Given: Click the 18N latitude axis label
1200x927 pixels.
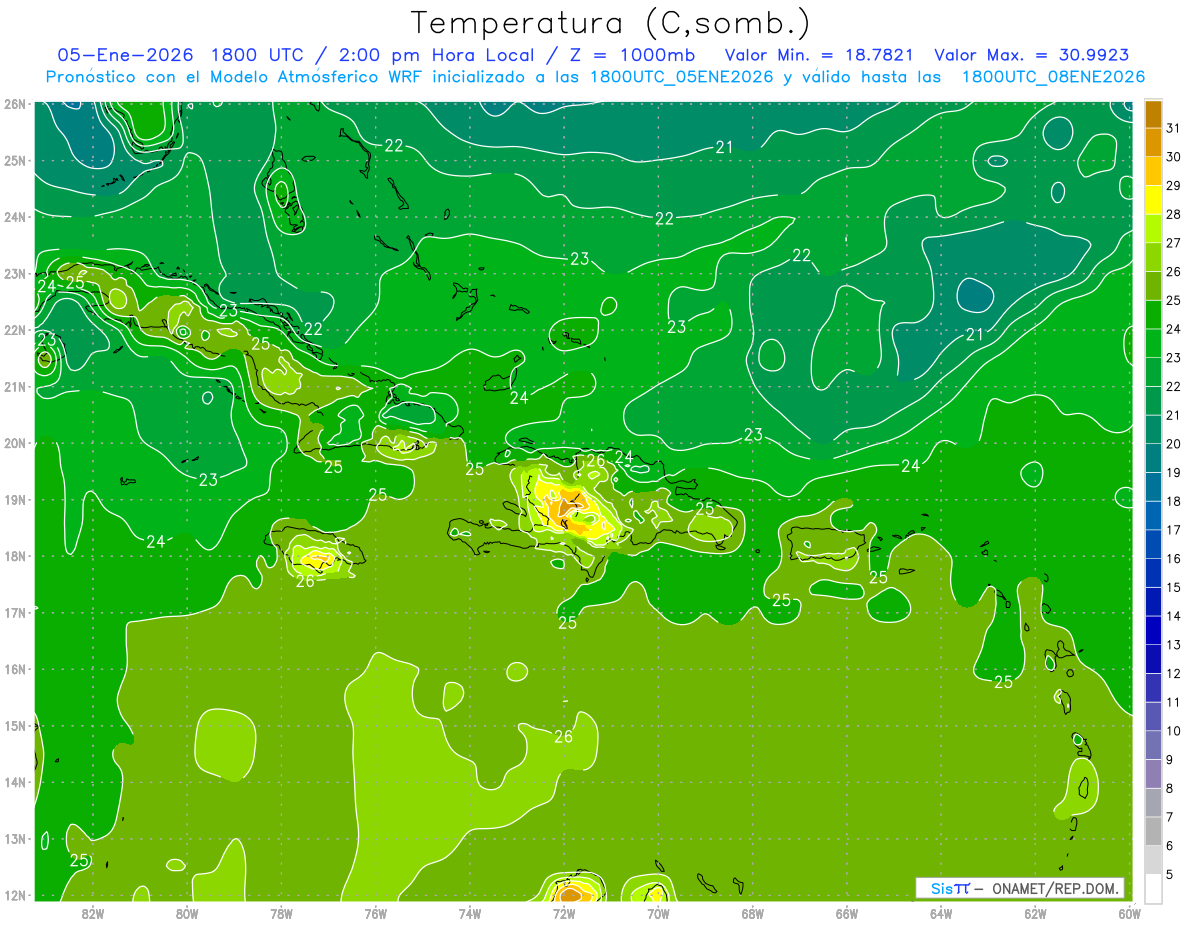Looking at the screenshot, I should pos(14,556).
